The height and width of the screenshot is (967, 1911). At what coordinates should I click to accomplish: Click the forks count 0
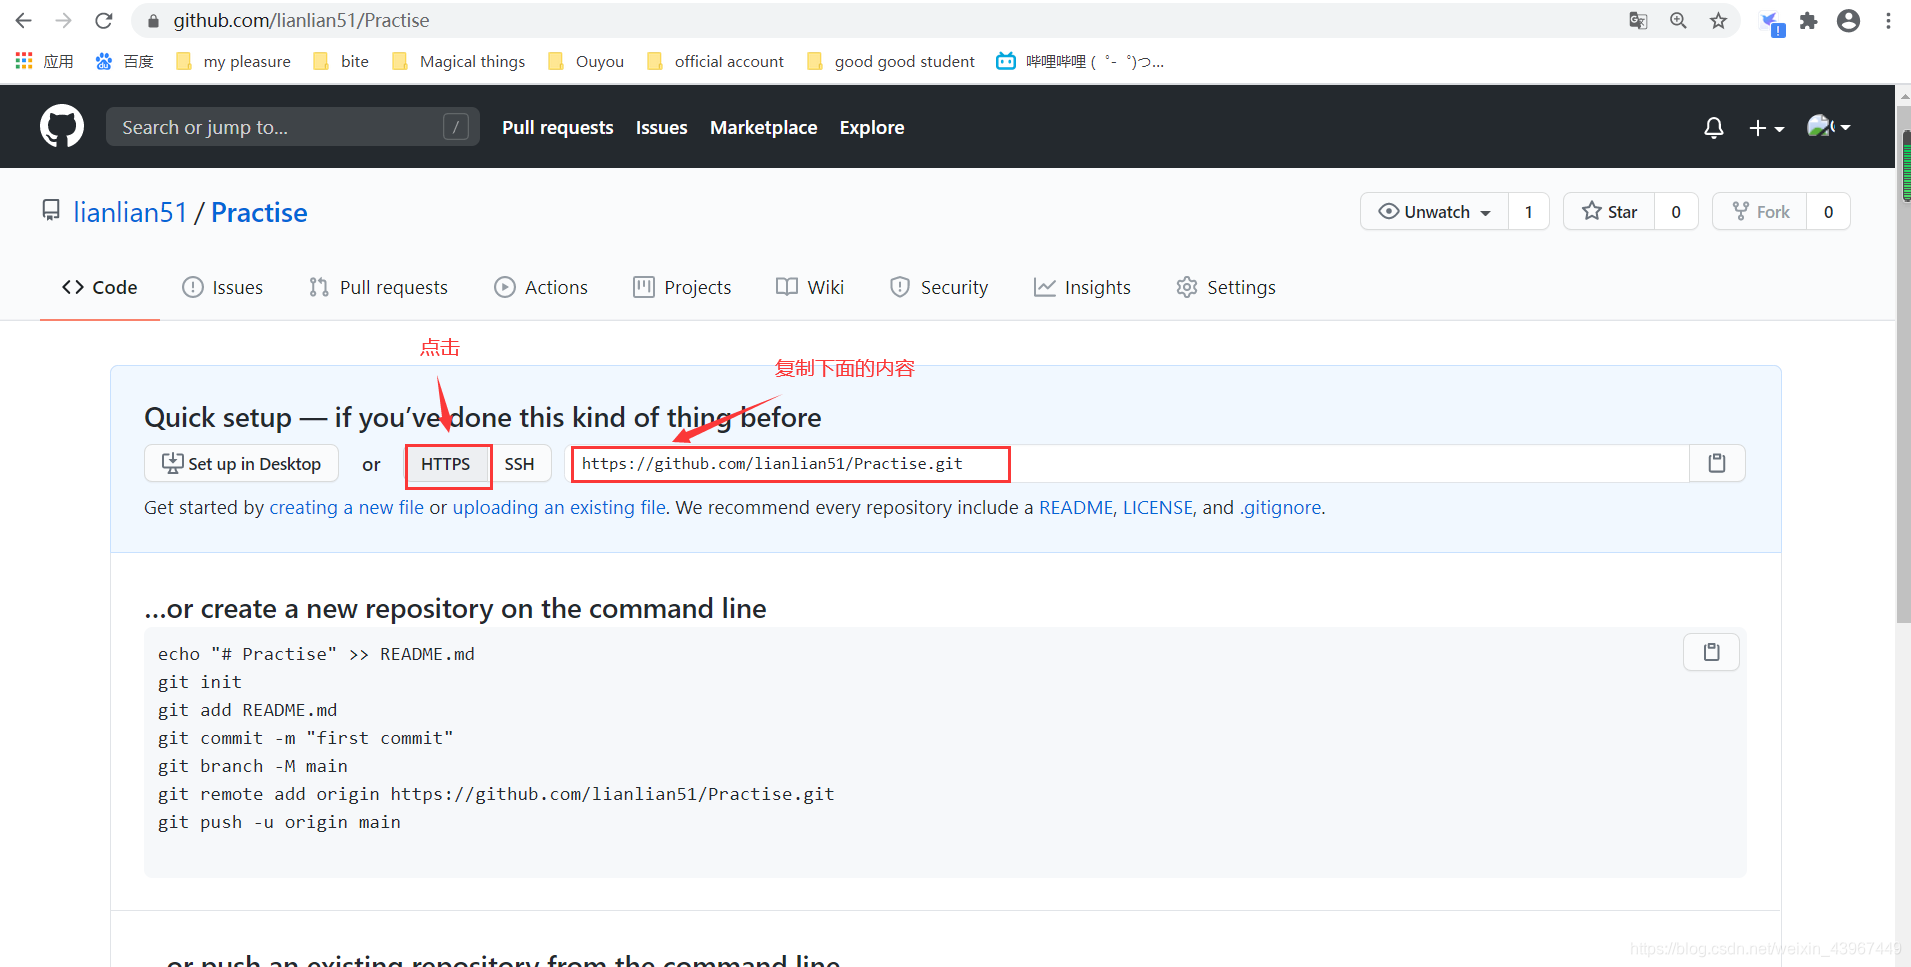click(x=1828, y=212)
